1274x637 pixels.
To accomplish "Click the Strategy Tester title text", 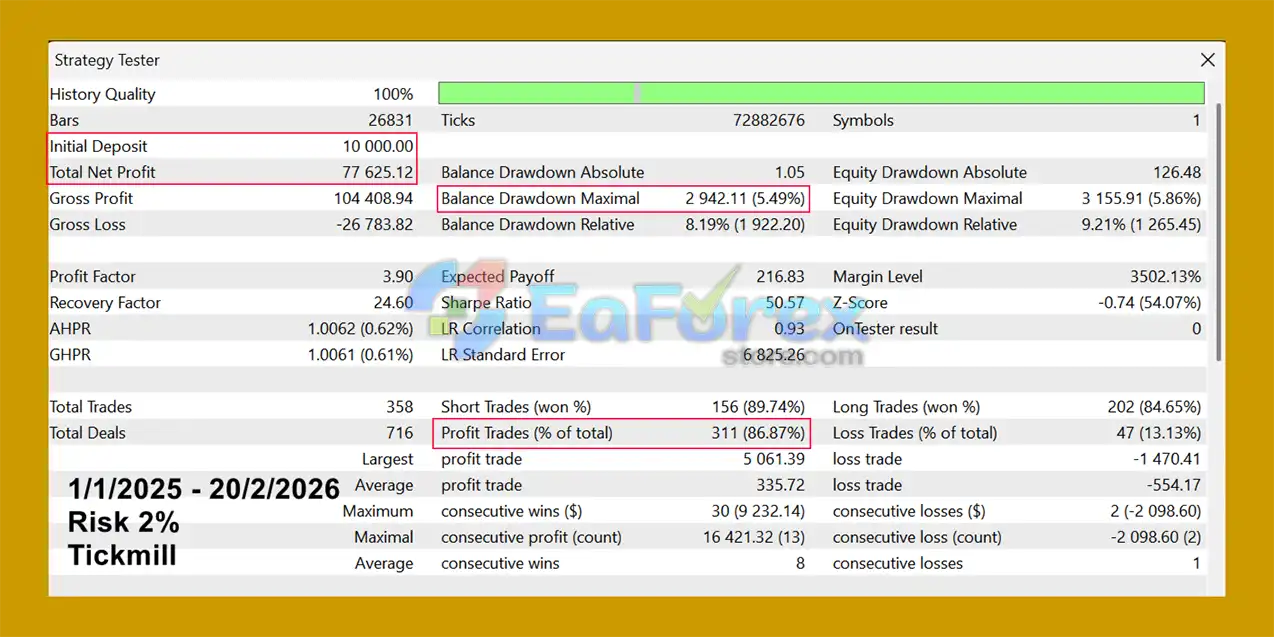I will point(107,60).
